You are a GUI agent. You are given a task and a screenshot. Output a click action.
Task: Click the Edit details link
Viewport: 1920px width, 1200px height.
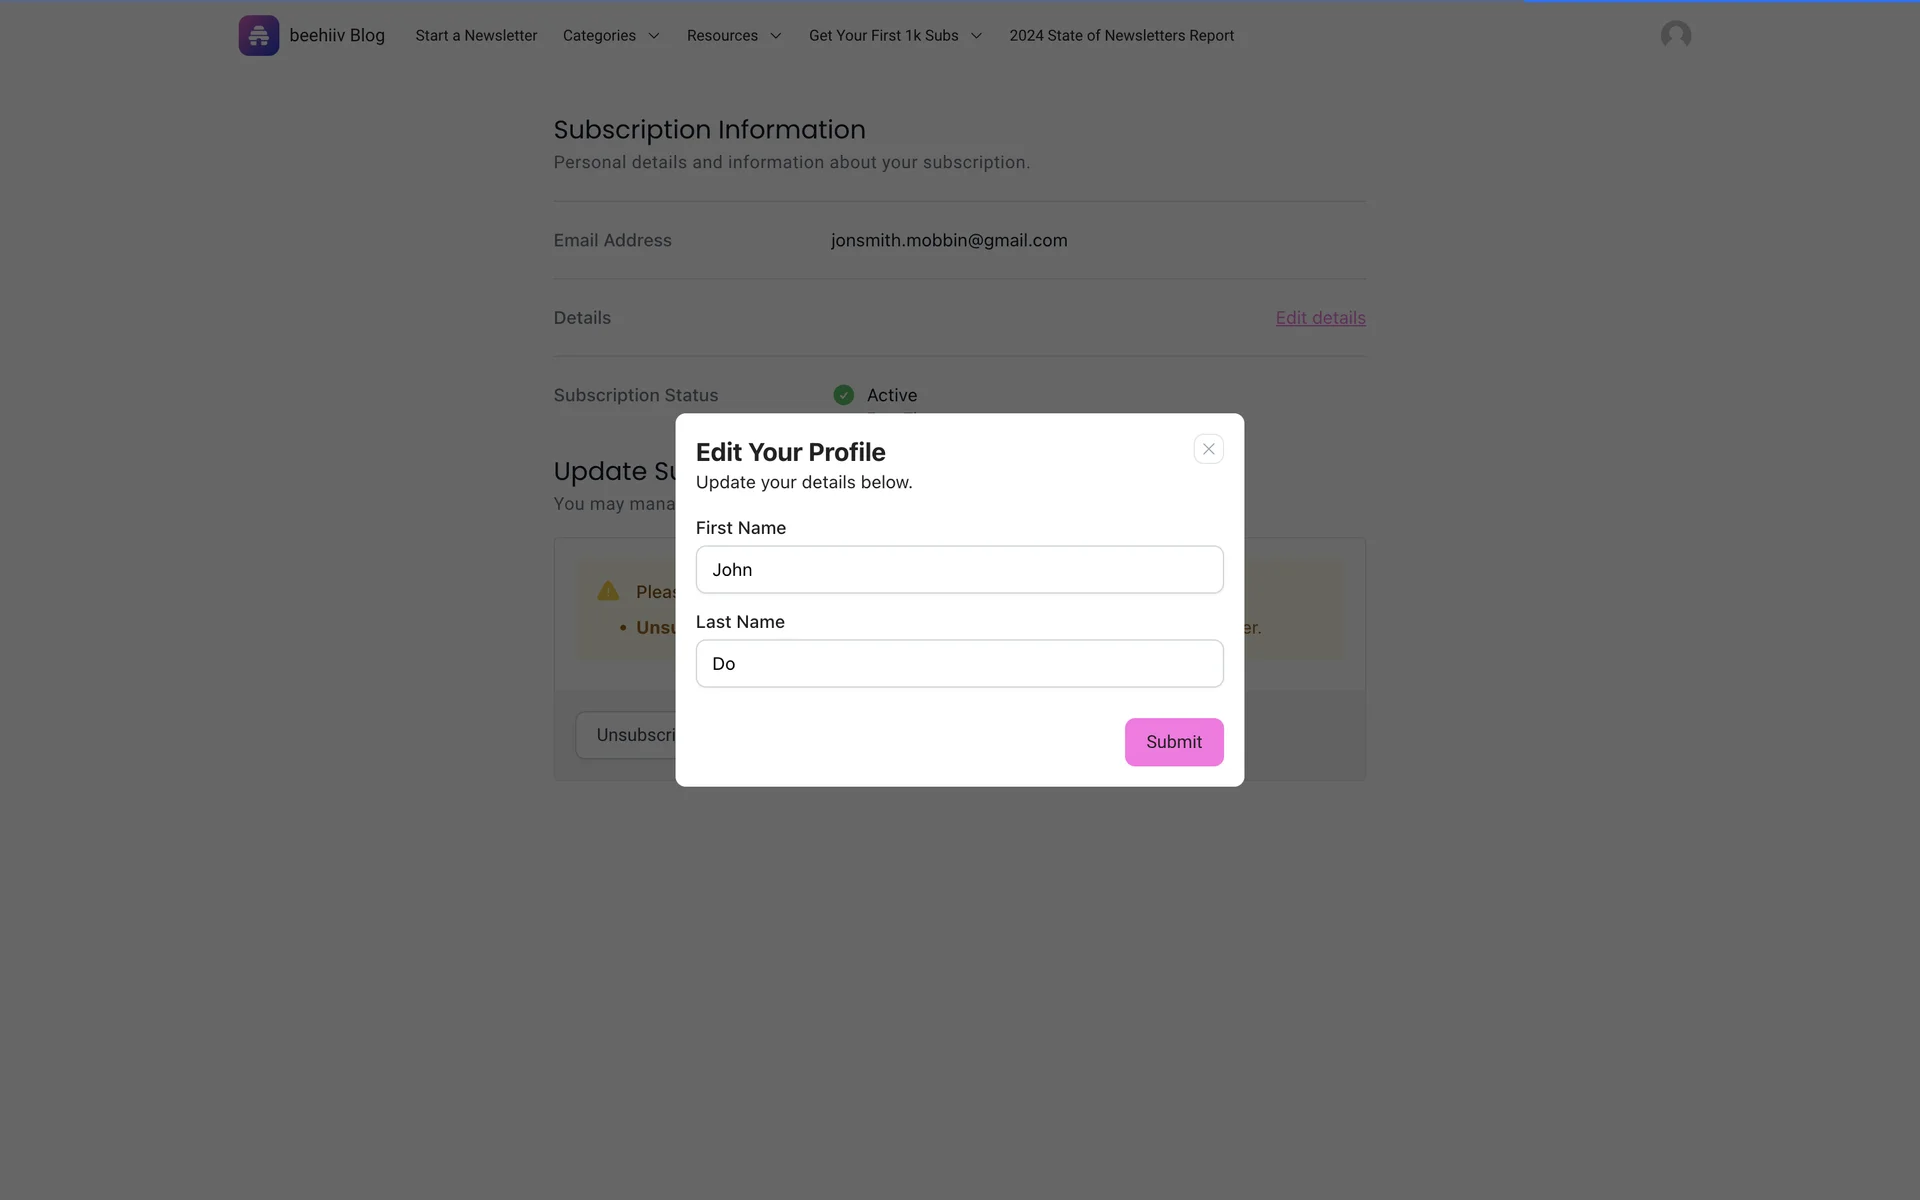click(1320, 318)
